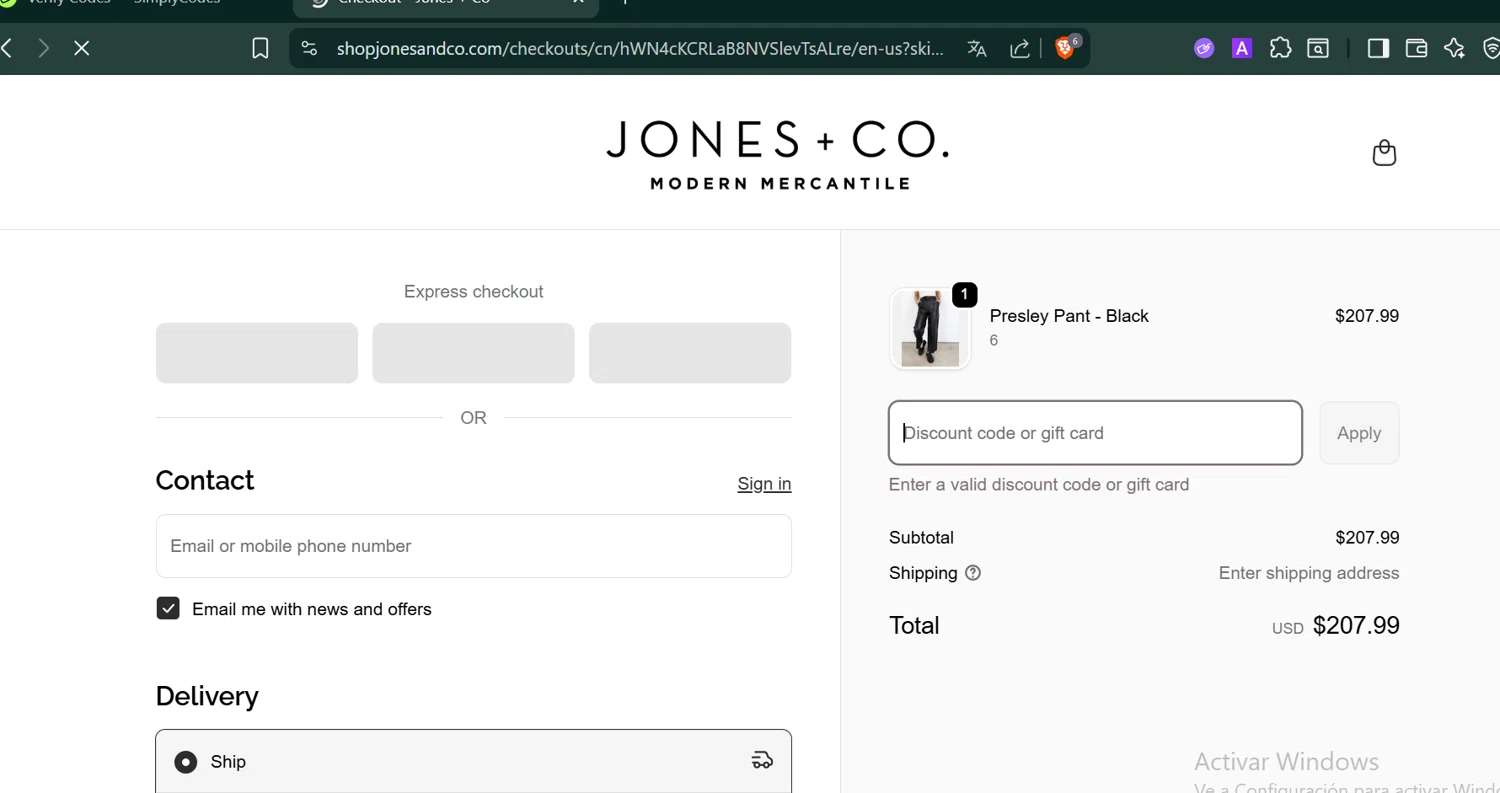Image resolution: width=1500 pixels, height=793 pixels.
Task: Show shipping help question mark
Action: (973, 573)
